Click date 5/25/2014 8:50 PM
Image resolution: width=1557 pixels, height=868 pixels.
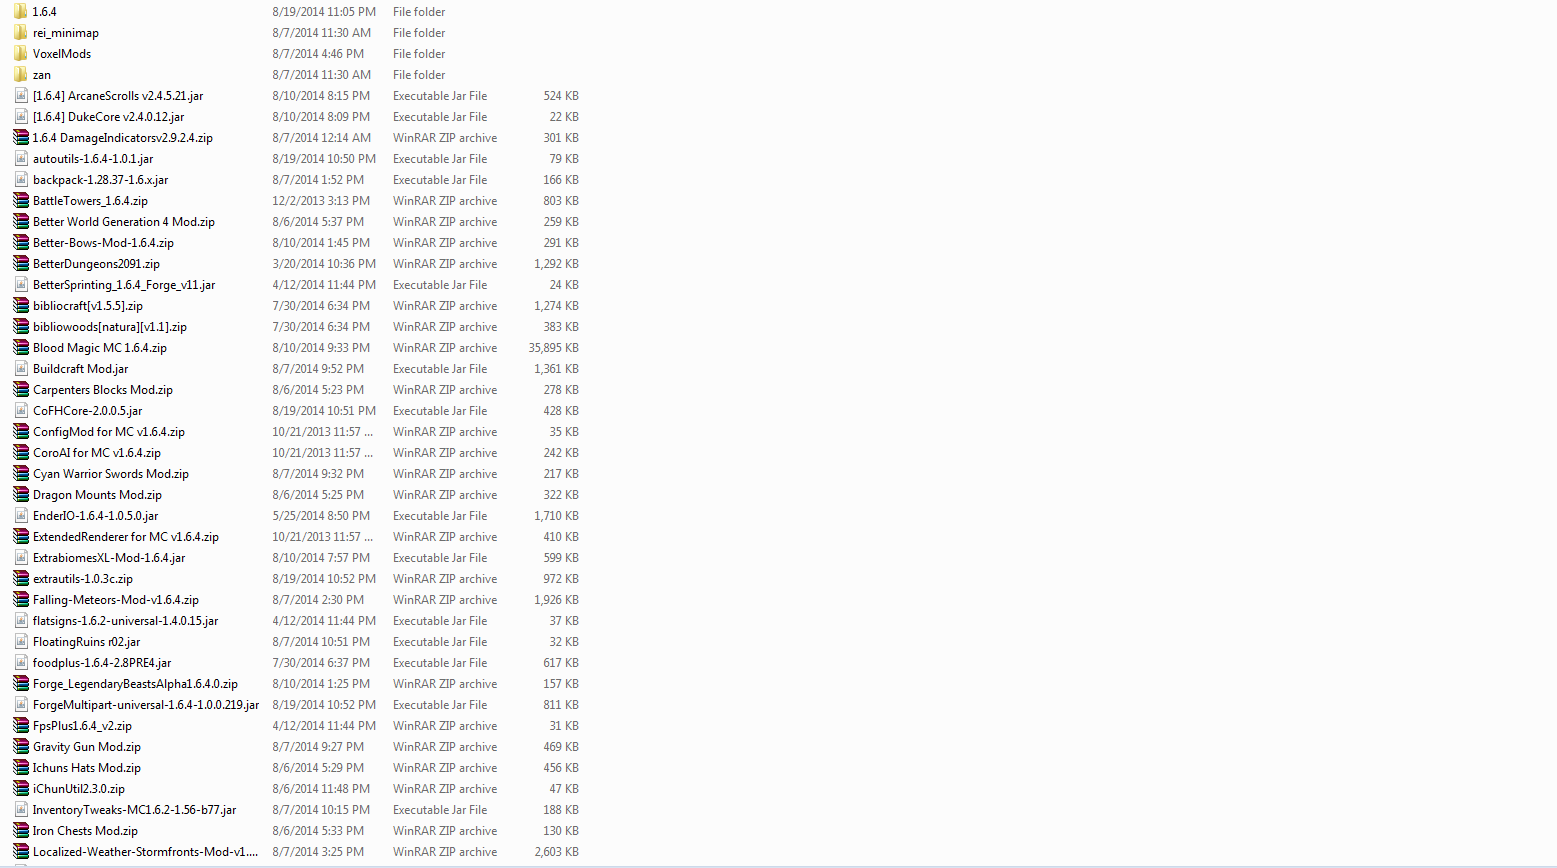coord(321,516)
